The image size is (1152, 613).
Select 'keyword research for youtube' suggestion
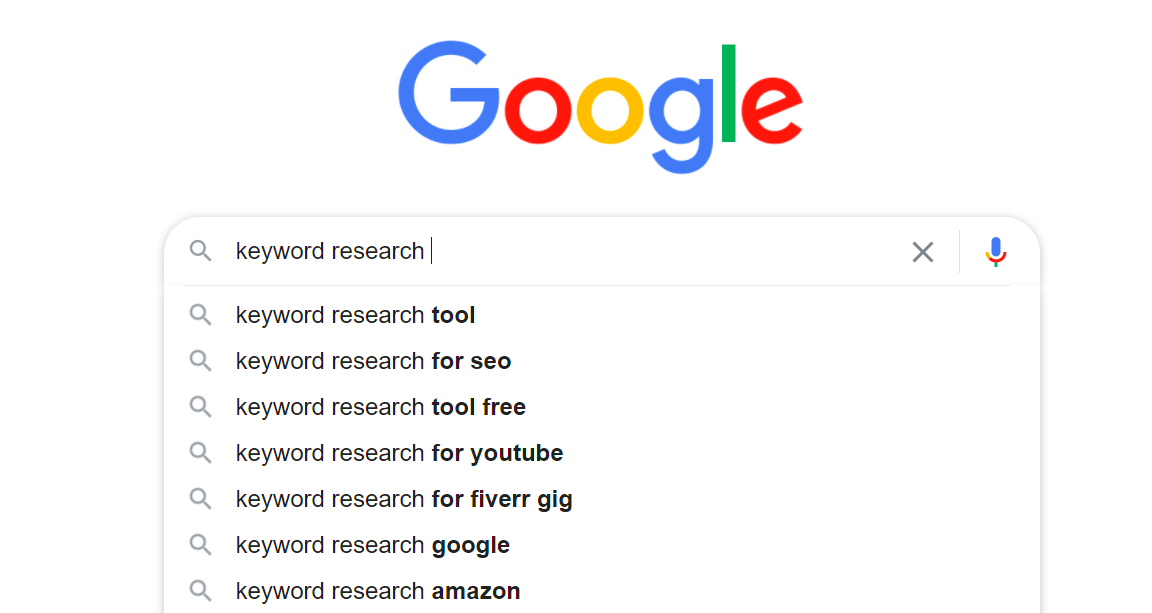pyautogui.click(x=399, y=453)
